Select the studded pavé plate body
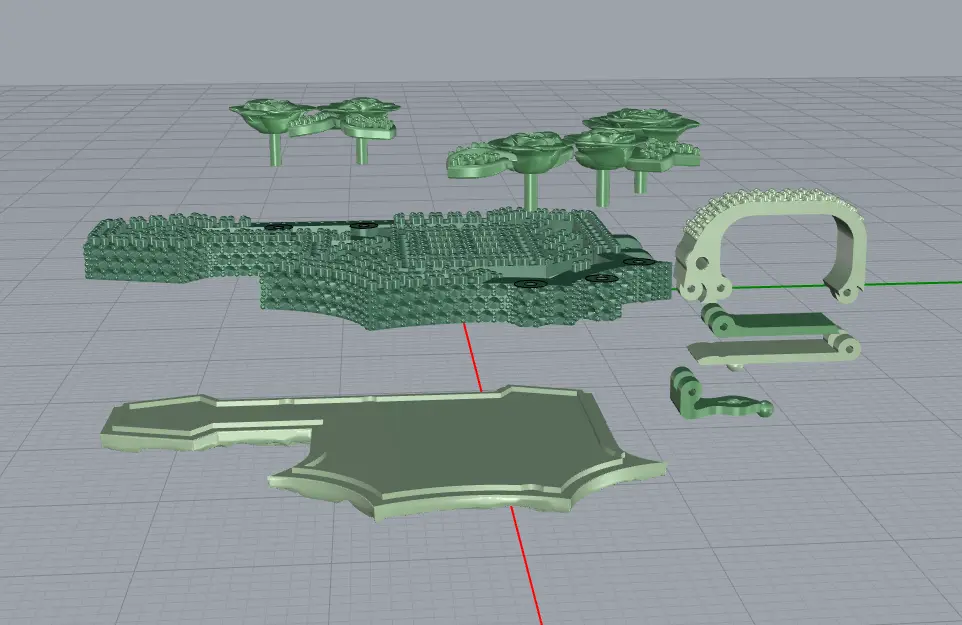The width and height of the screenshot is (962, 625). pos(377,270)
